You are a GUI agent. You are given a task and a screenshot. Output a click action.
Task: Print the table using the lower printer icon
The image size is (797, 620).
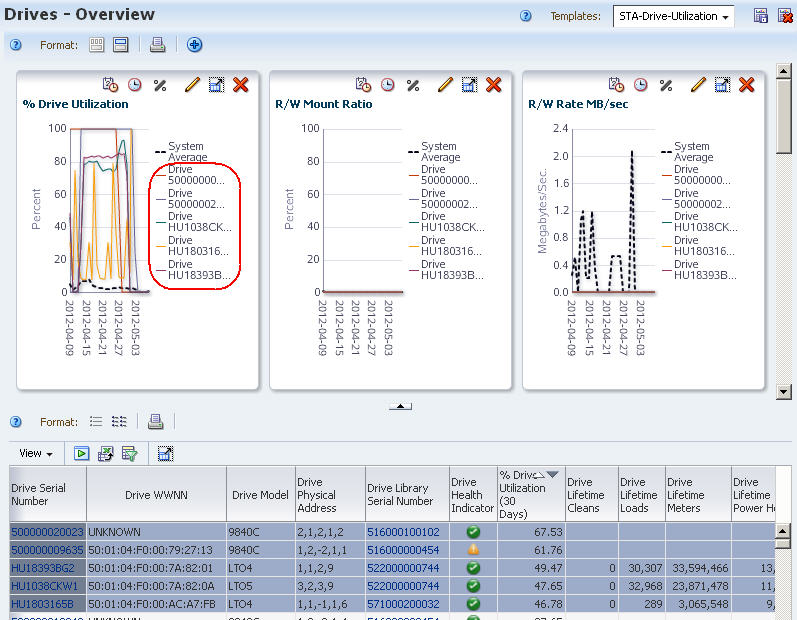(155, 421)
